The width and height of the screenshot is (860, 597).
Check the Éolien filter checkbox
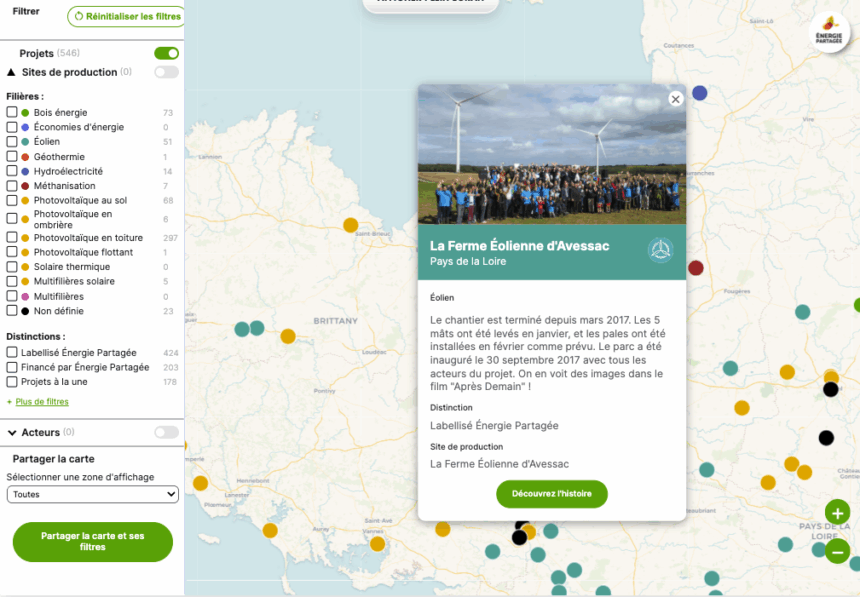click(12, 142)
